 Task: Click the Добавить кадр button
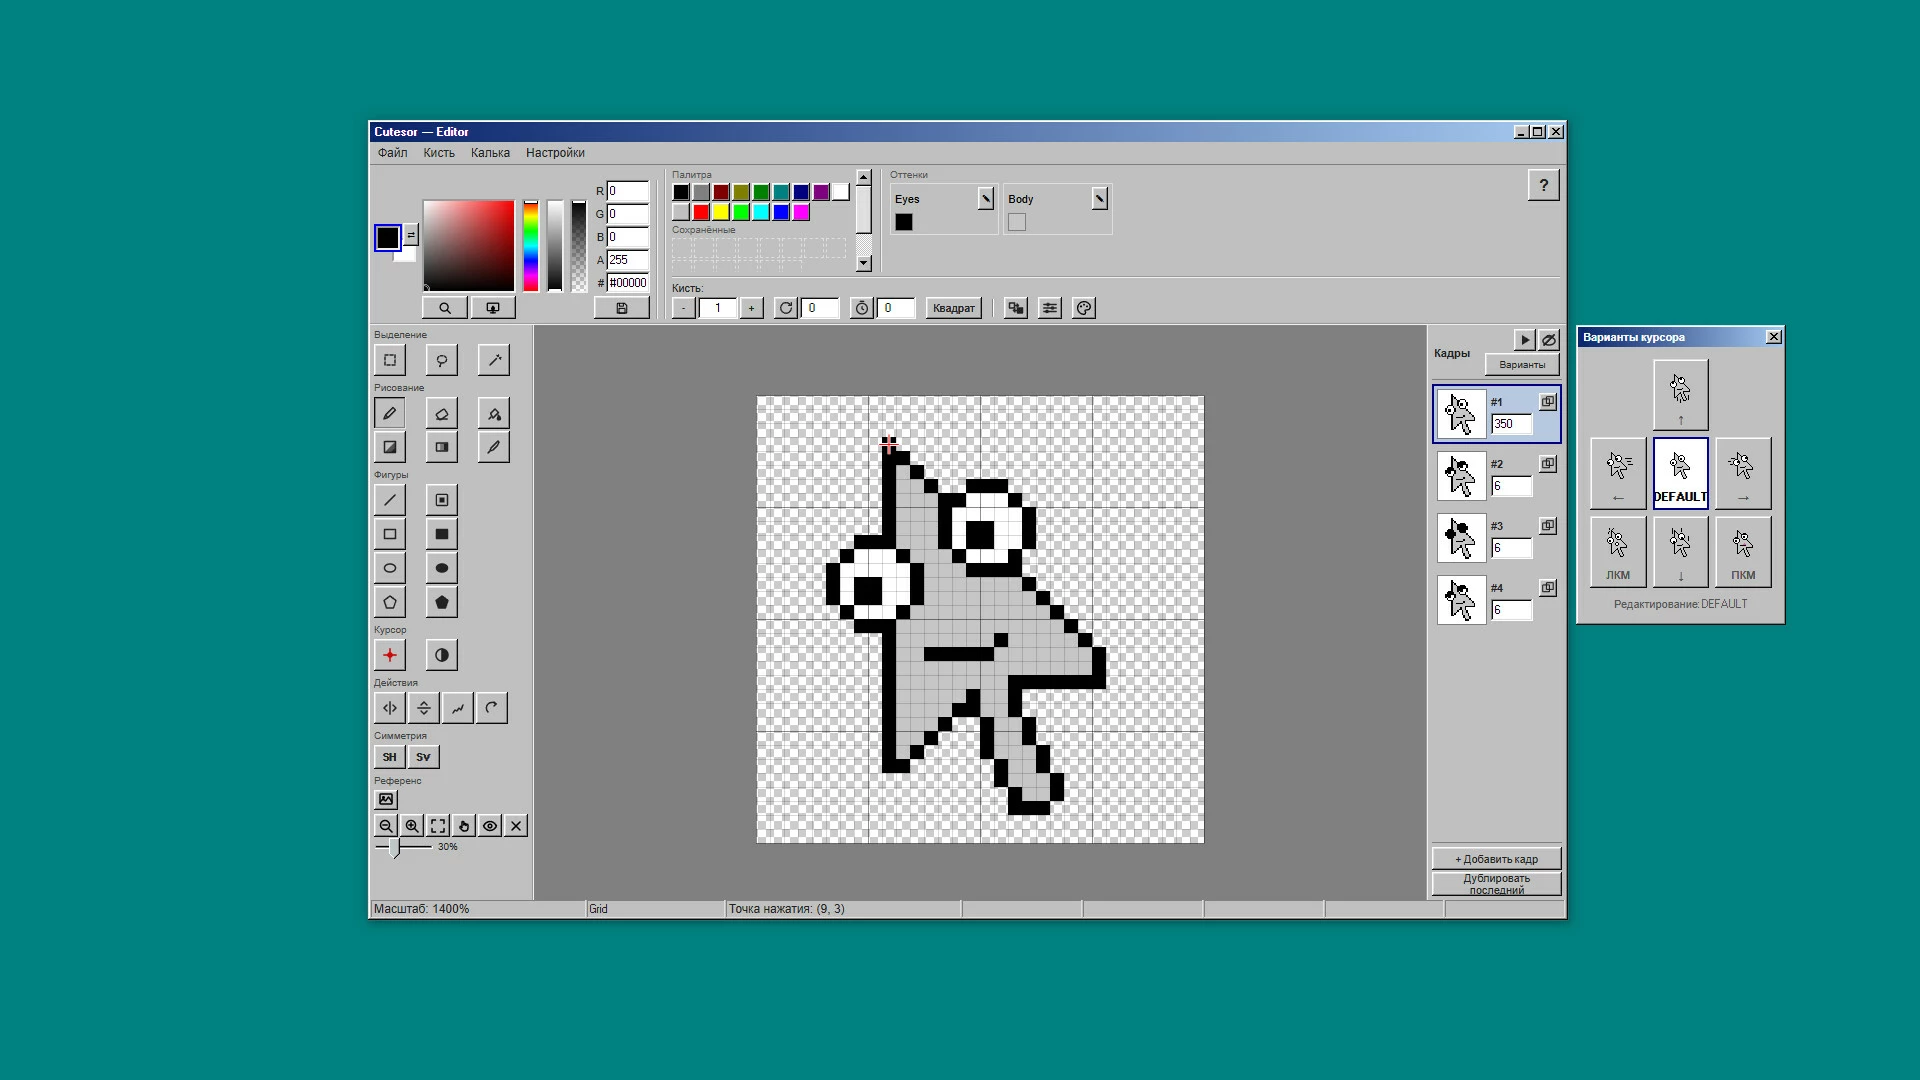[x=1496, y=859]
